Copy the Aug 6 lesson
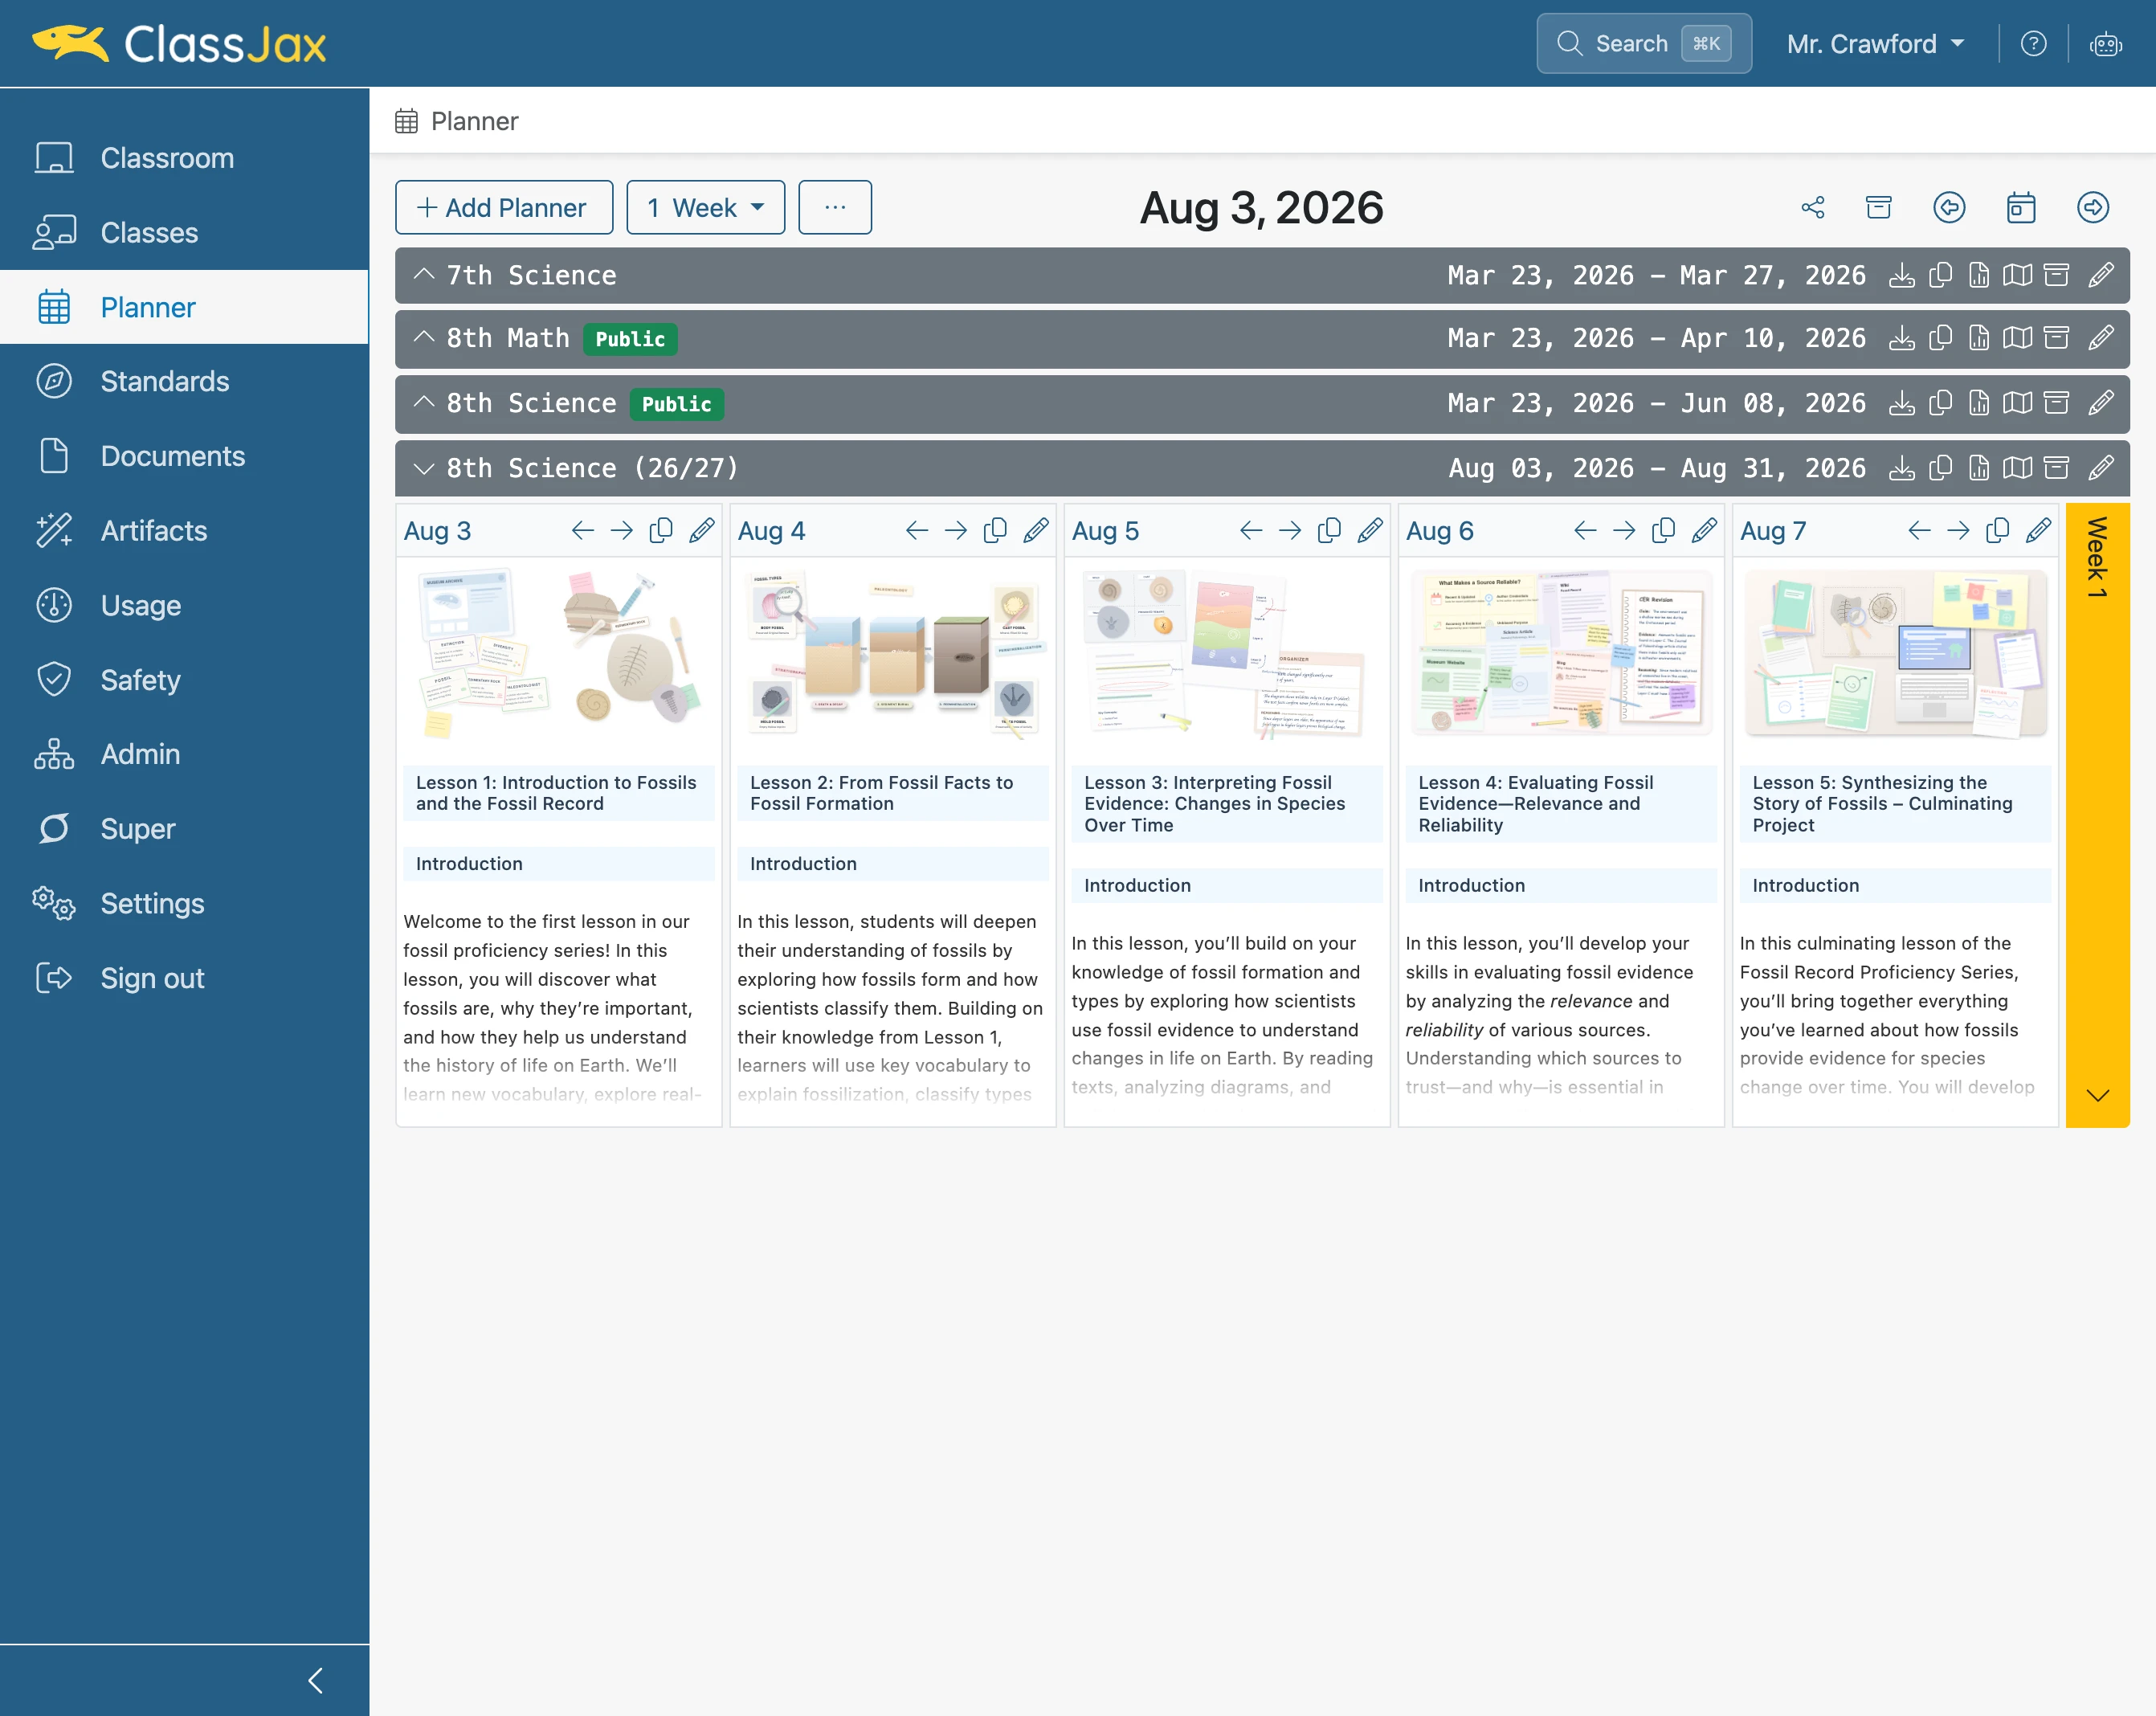The image size is (2156, 1716). [x=1663, y=530]
